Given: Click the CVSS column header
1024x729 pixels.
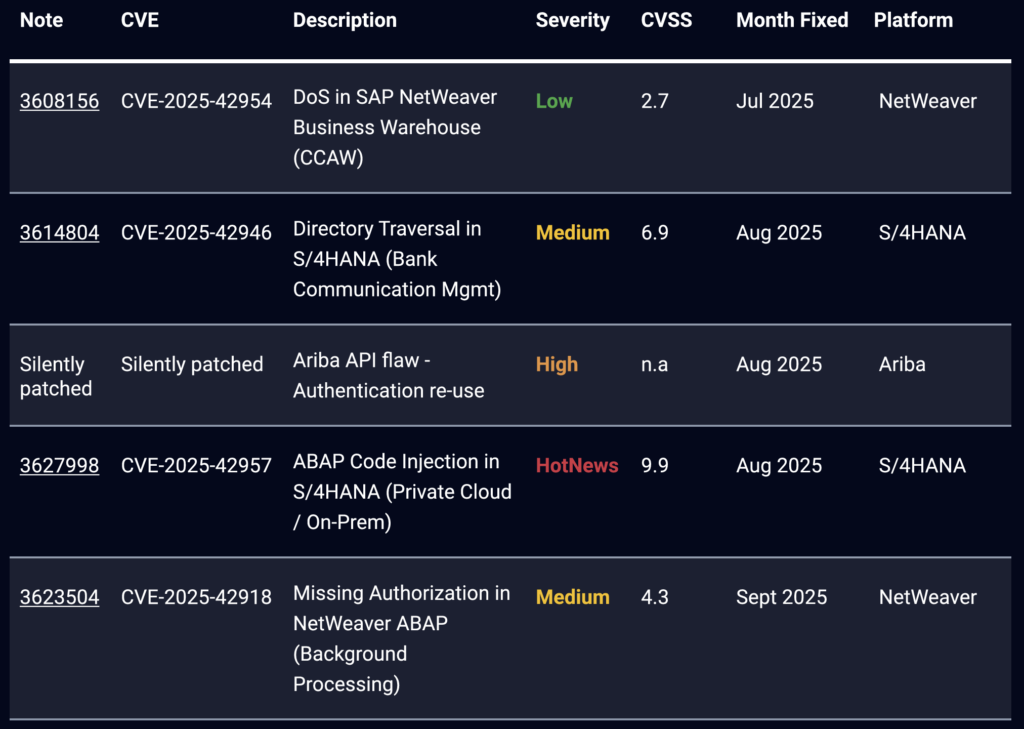Looking at the screenshot, I should click(x=666, y=20).
